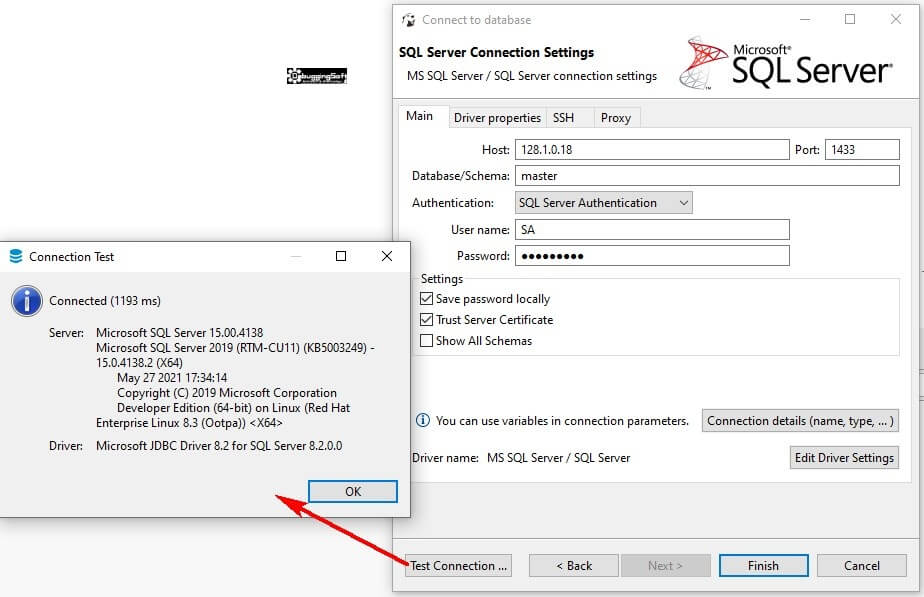Click 'MS SQL Server / SQL Server connection settings' subtitle

coord(532,76)
